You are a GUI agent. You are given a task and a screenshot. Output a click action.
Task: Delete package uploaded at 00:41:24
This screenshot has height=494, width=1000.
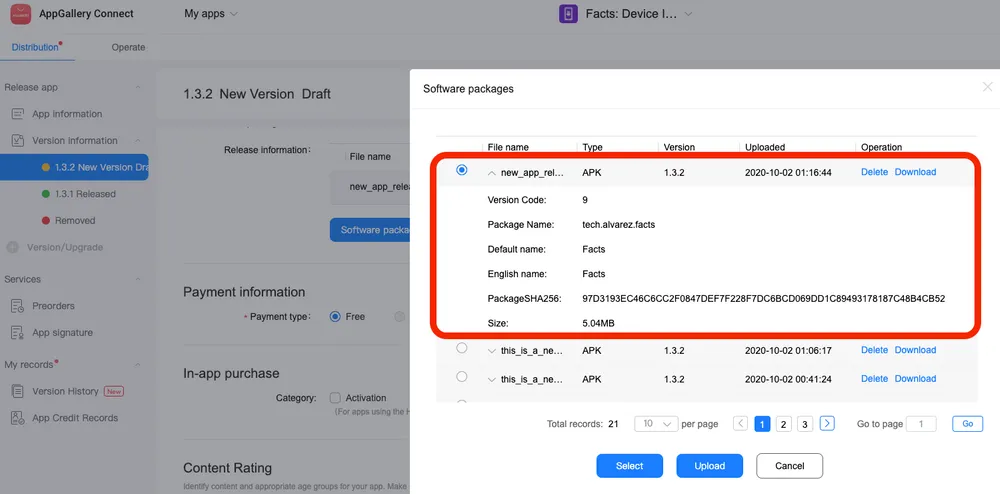click(874, 379)
